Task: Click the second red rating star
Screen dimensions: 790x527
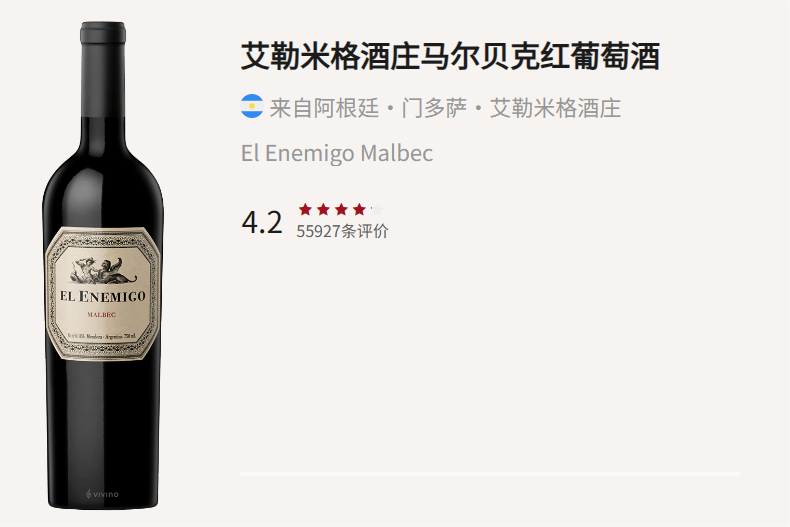Action: tap(323, 209)
